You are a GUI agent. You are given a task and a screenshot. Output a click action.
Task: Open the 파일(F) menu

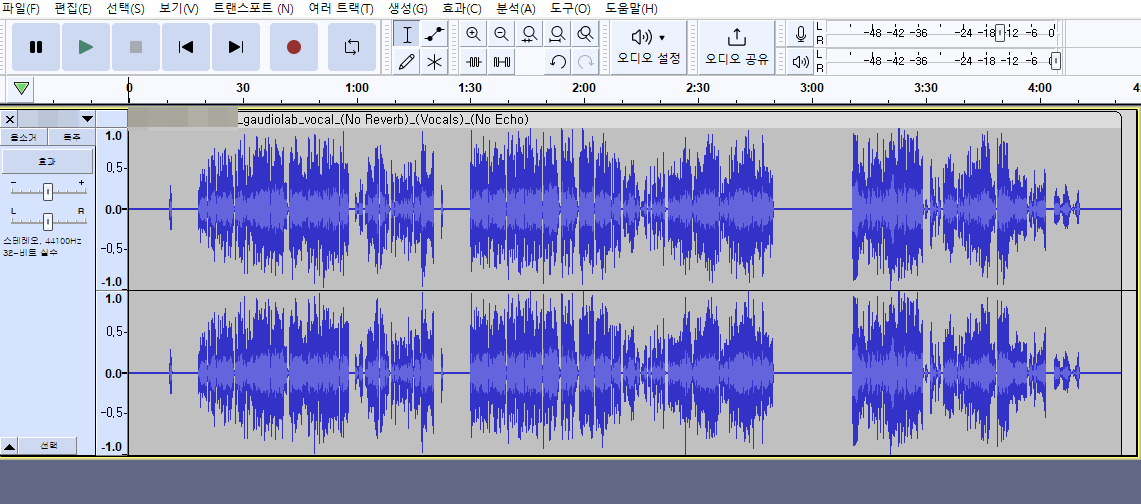click(x=21, y=9)
